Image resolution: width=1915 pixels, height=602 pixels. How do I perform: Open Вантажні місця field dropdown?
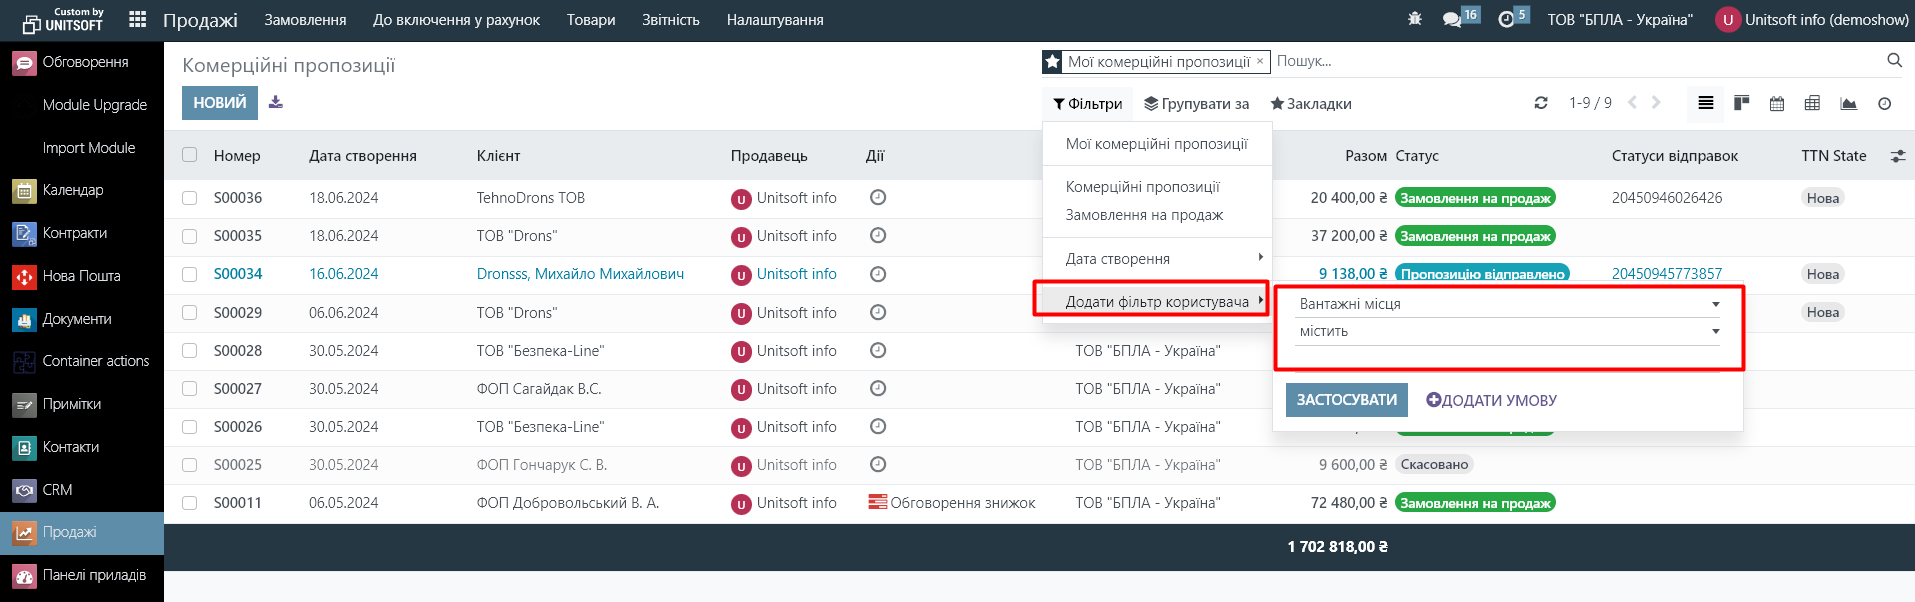pyautogui.click(x=1507, y=304)
